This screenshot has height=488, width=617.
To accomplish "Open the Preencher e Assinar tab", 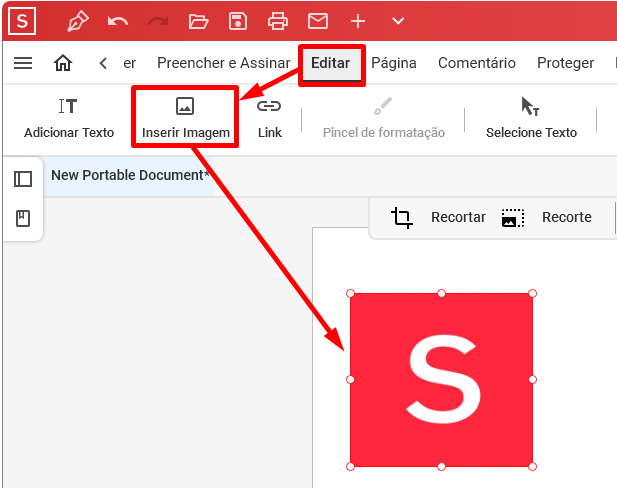I will click(x=224, y=63).
